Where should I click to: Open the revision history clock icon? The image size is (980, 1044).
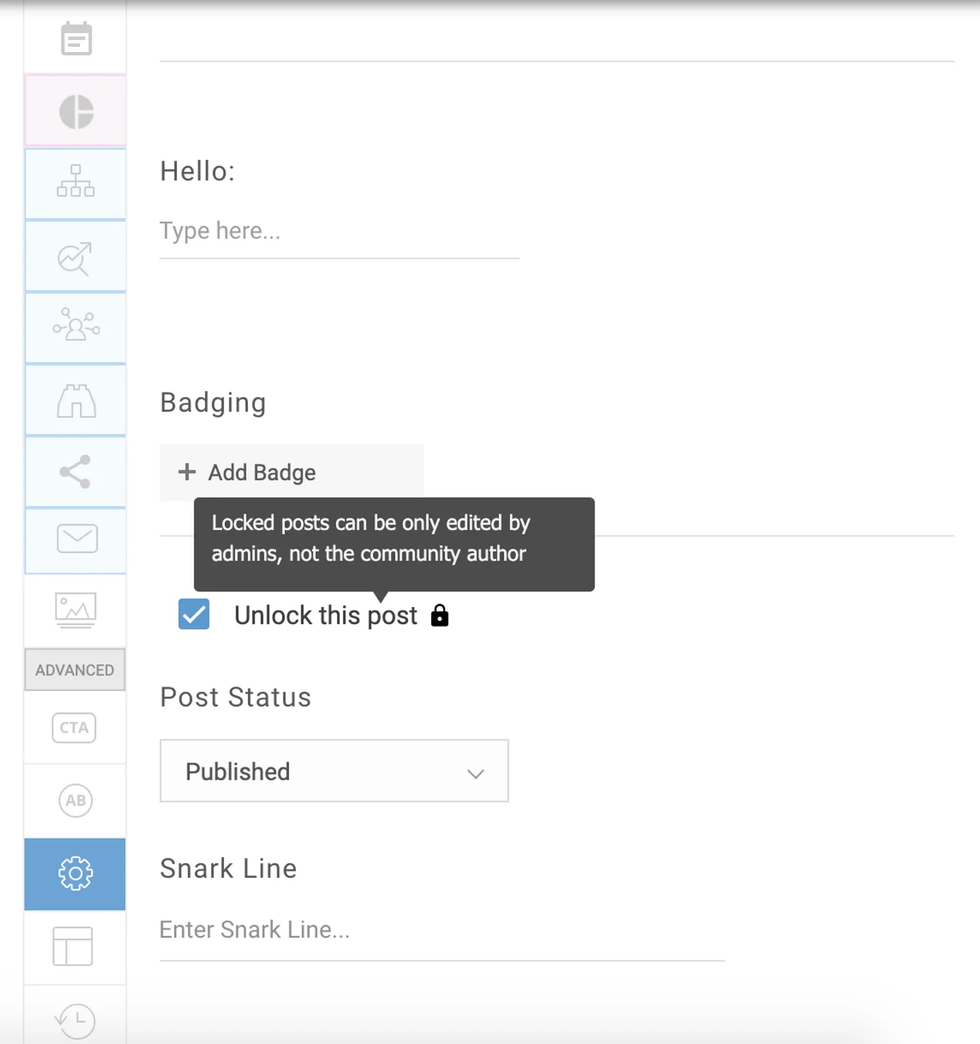[x=75, y=1018]
